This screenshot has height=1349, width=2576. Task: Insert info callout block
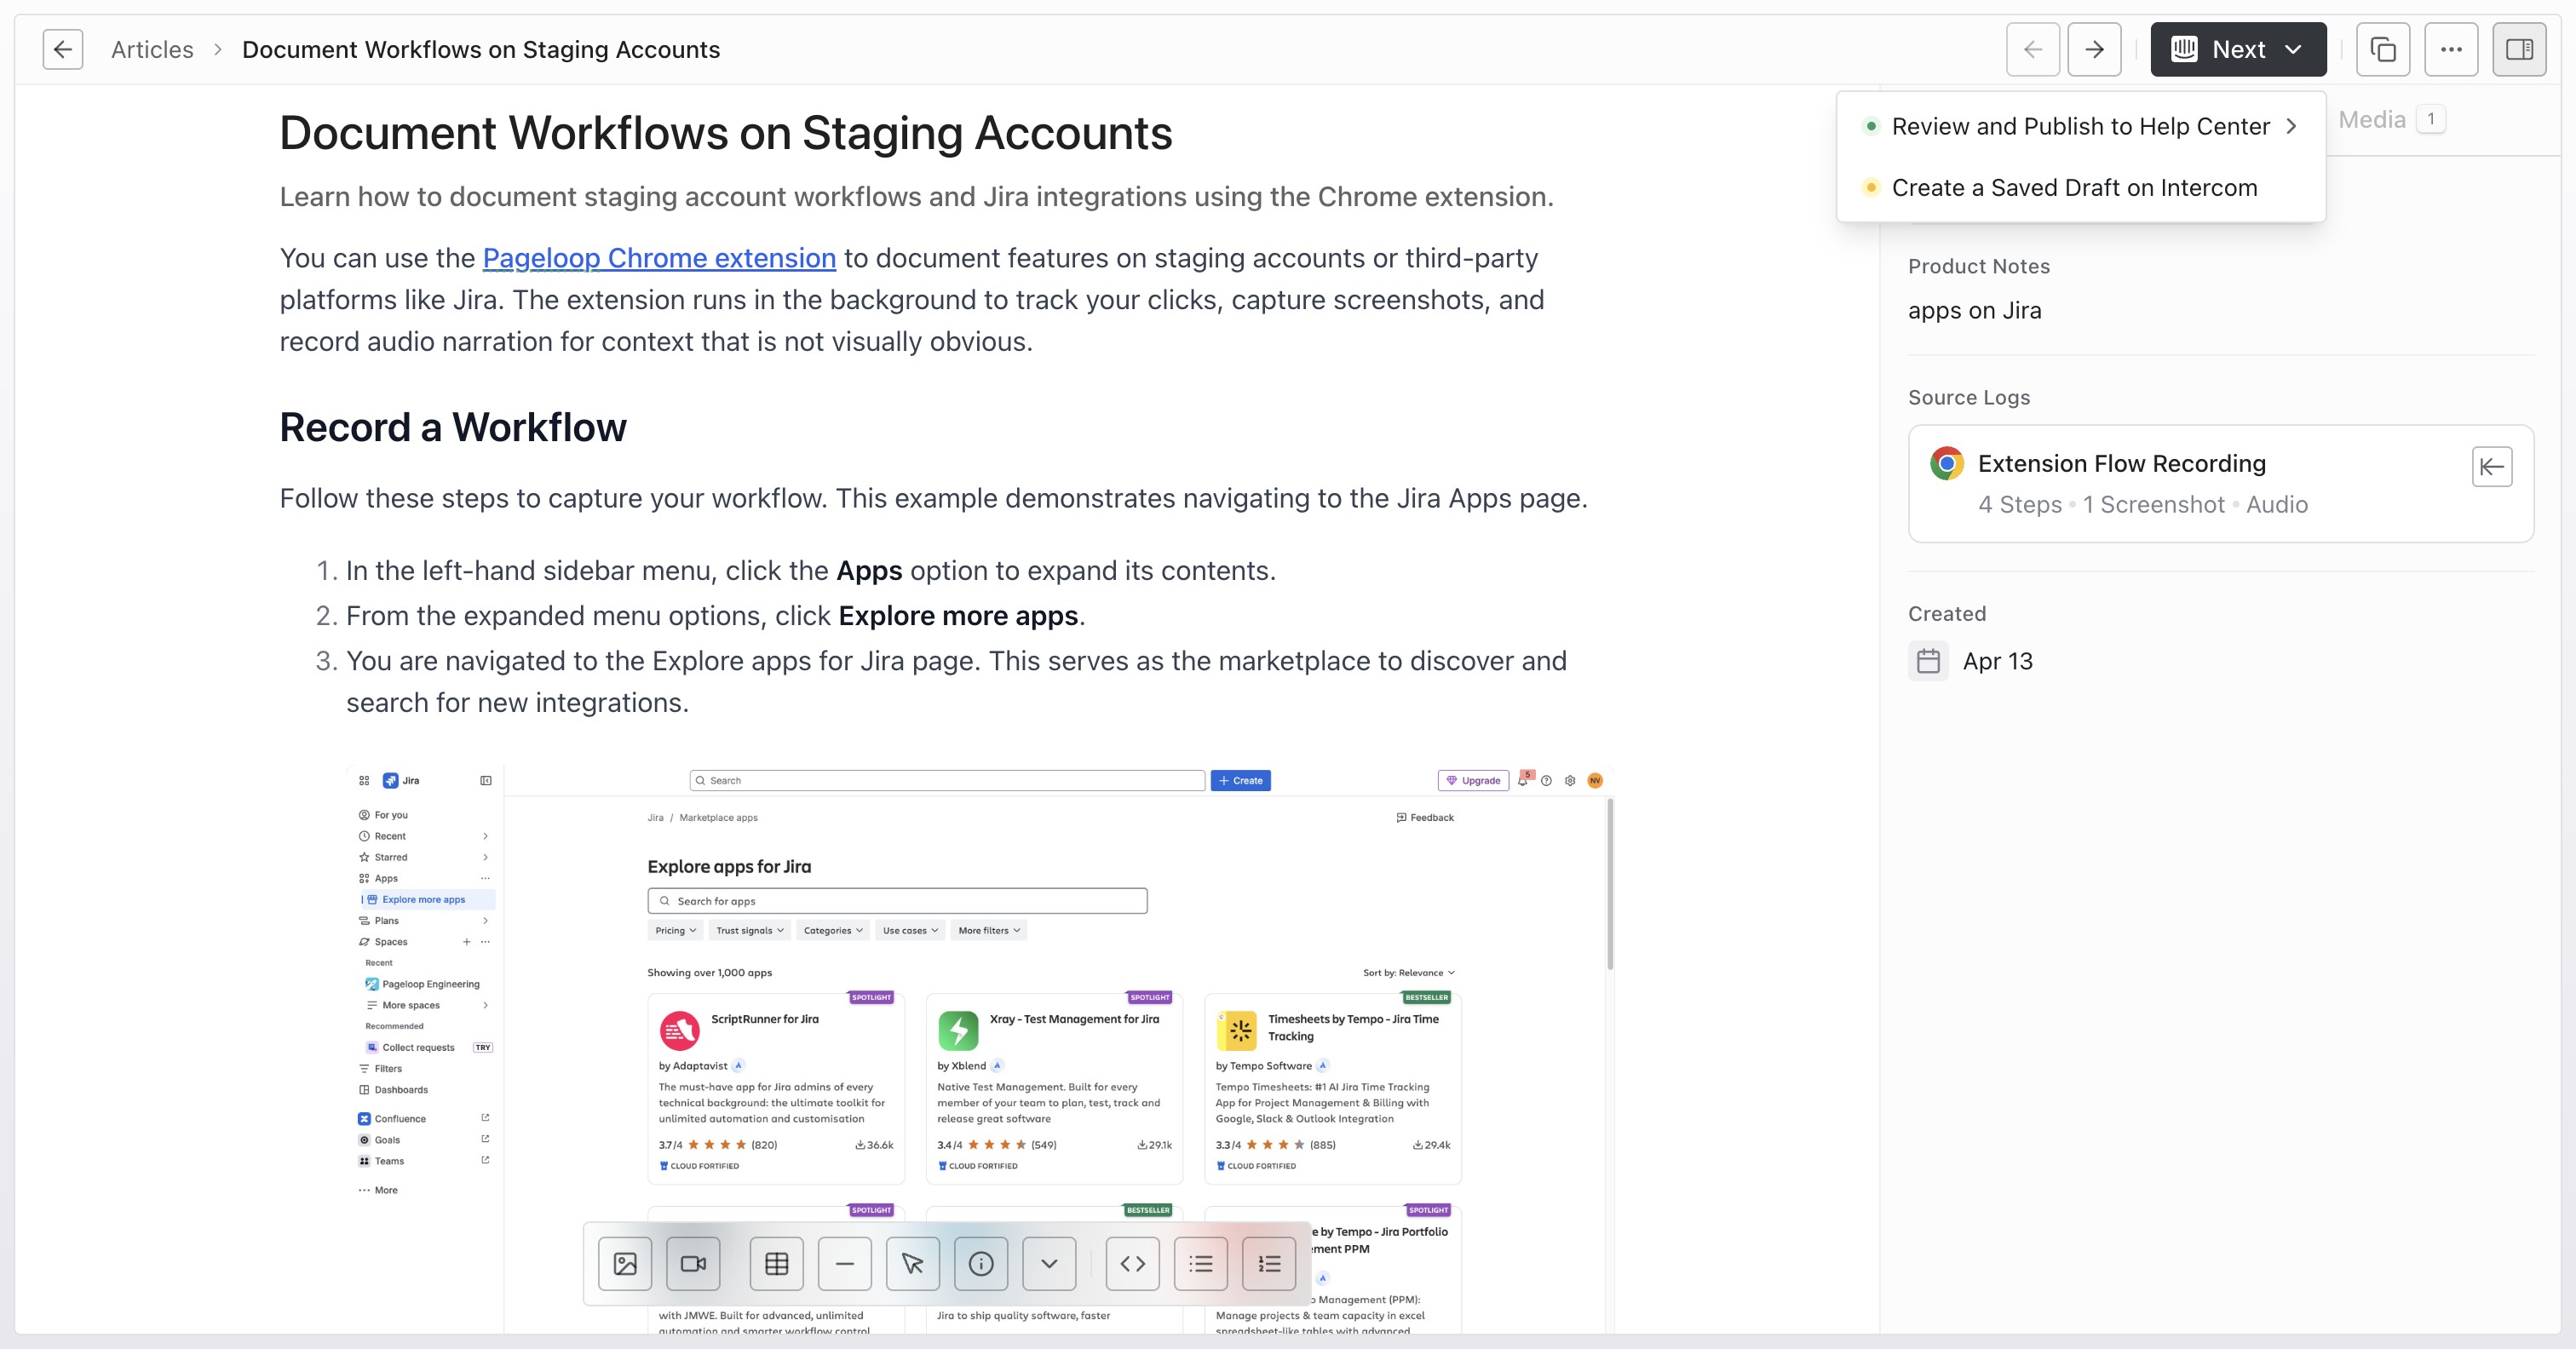pos(981,1264)
